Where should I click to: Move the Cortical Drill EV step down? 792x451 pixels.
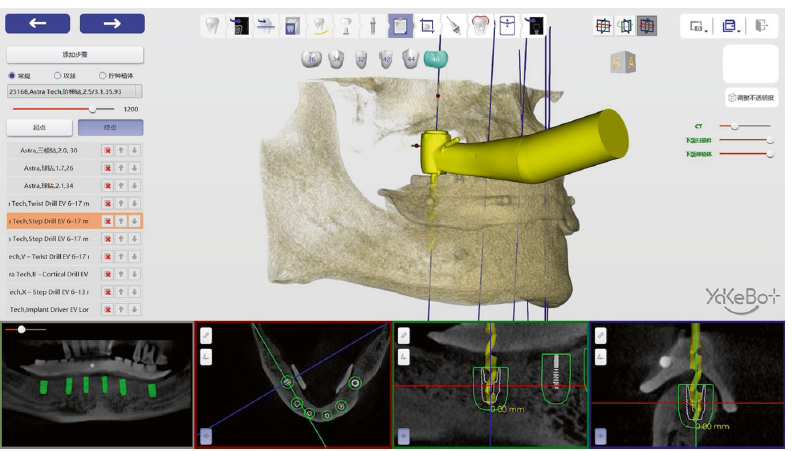click(134, 274)
